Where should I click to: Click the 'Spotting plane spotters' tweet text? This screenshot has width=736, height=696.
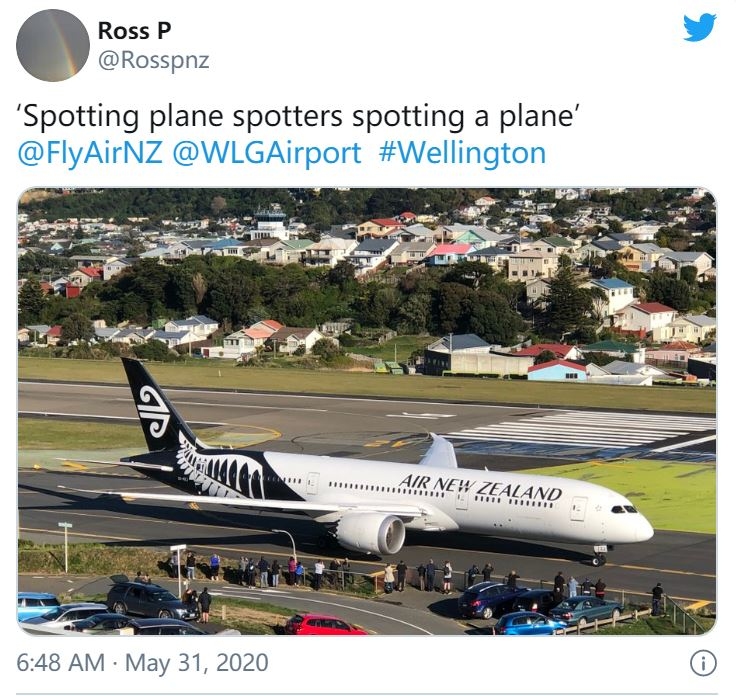pyautogui.click(x=298, y=116)
